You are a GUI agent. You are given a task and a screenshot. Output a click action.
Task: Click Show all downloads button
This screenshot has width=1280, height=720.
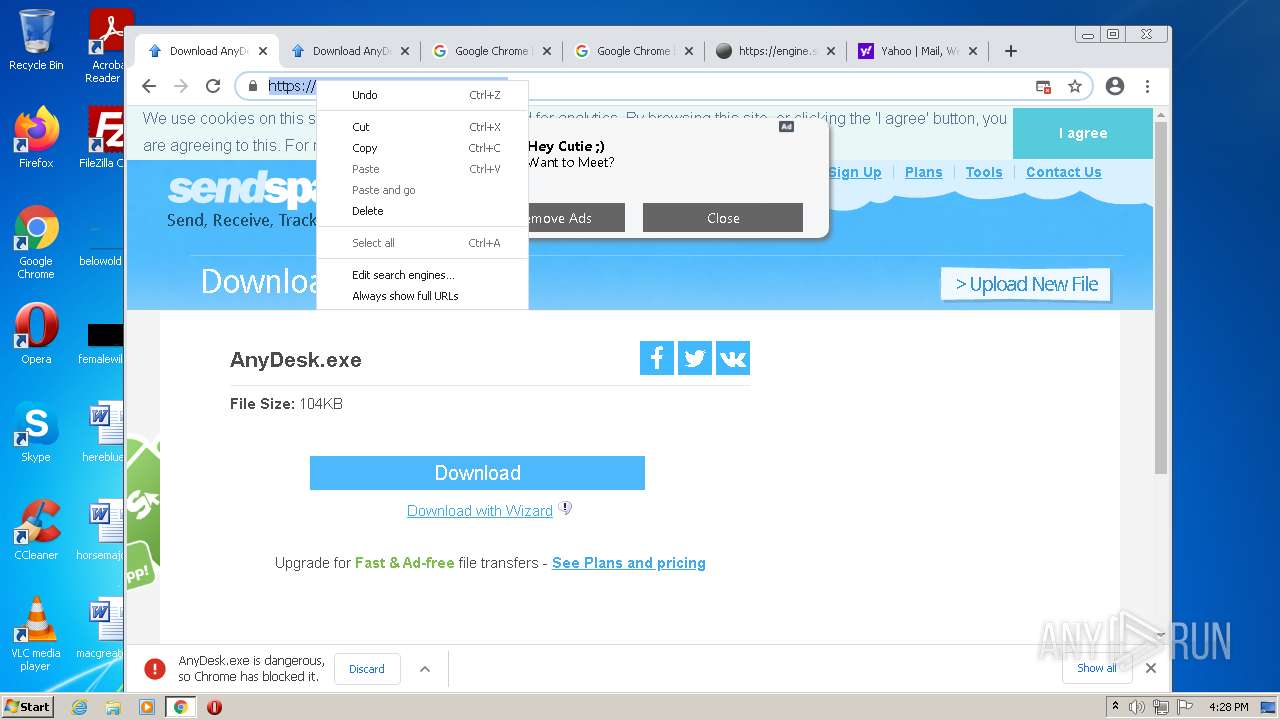(1097, 668)
